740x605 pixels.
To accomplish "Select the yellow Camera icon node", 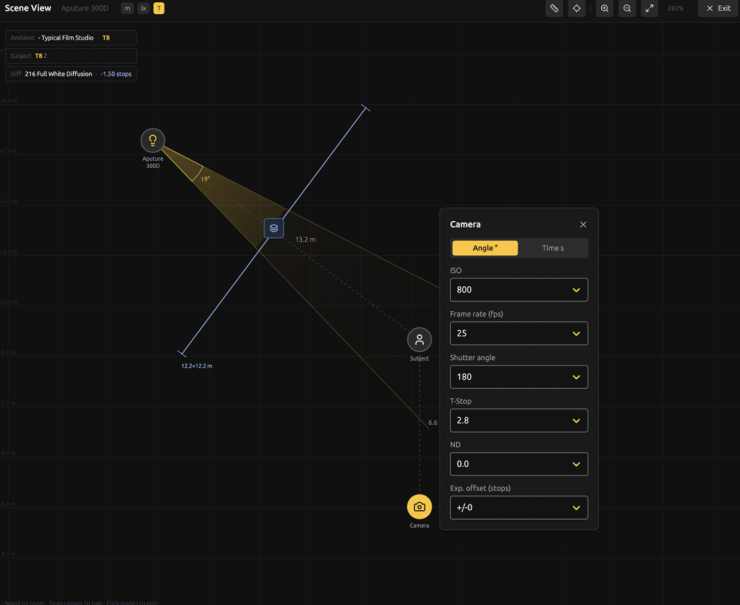I will coord(419,507).
